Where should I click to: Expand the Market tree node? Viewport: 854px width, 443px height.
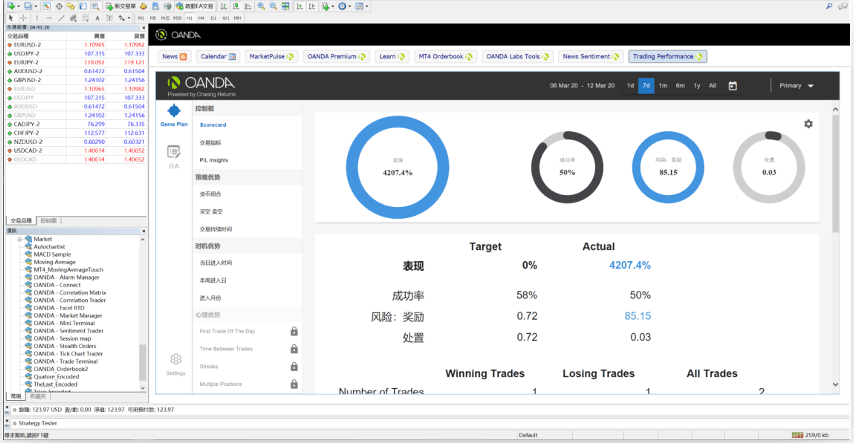tap(20, 239)
